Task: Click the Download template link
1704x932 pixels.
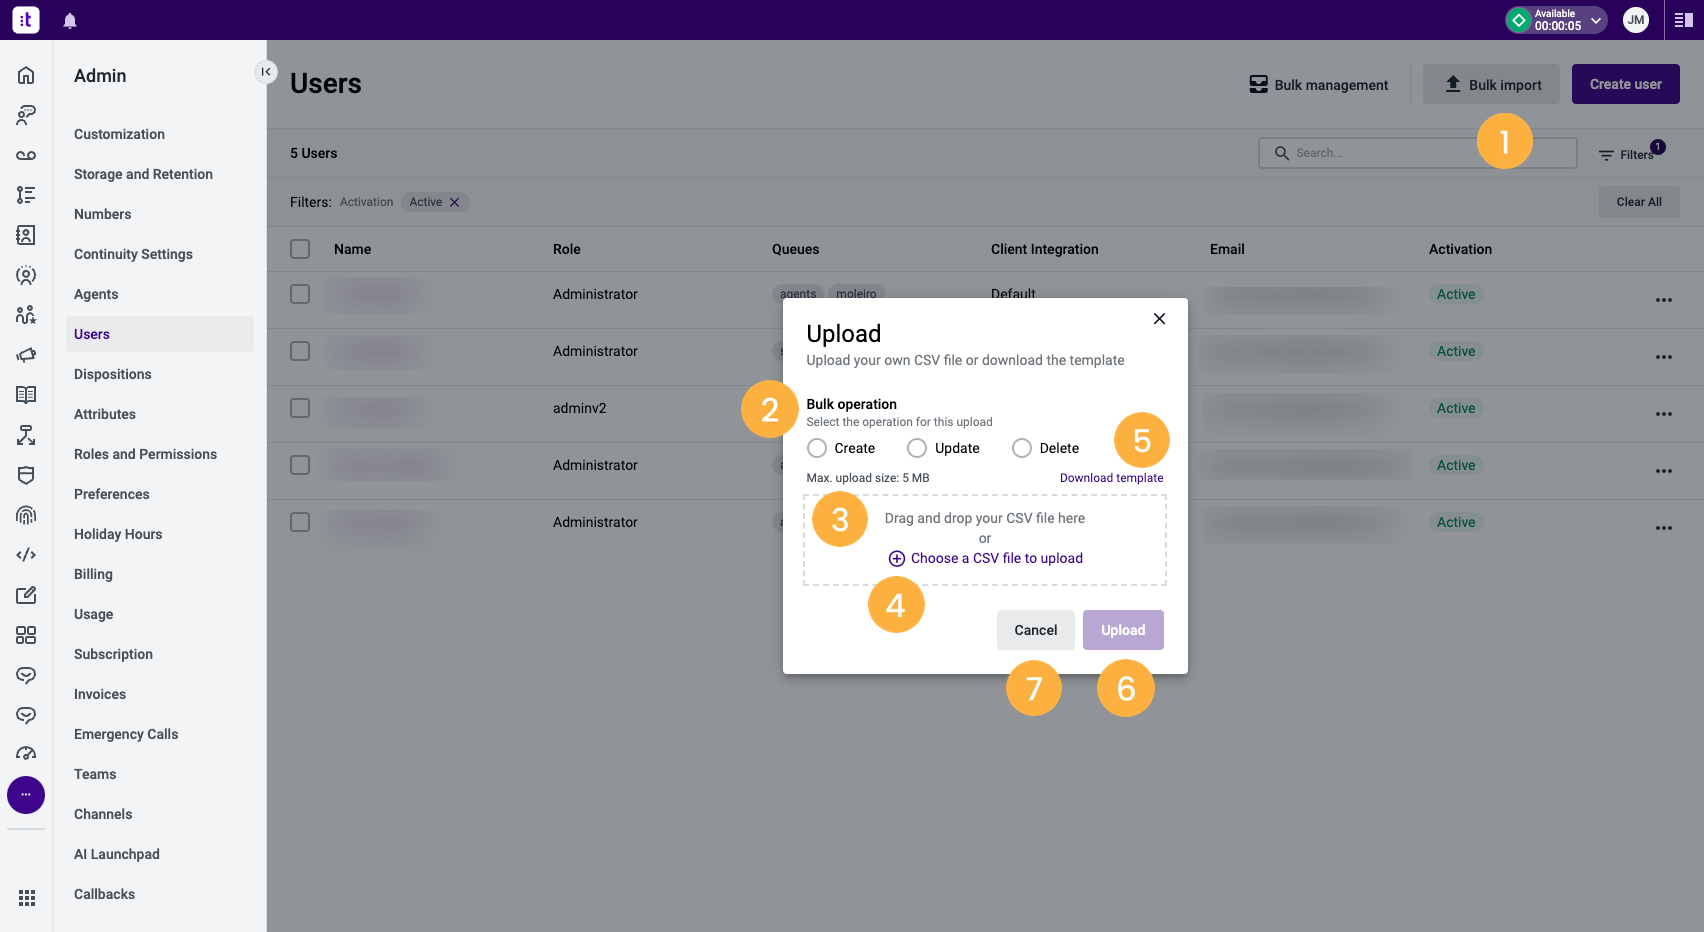Action: pos(1111,477)
